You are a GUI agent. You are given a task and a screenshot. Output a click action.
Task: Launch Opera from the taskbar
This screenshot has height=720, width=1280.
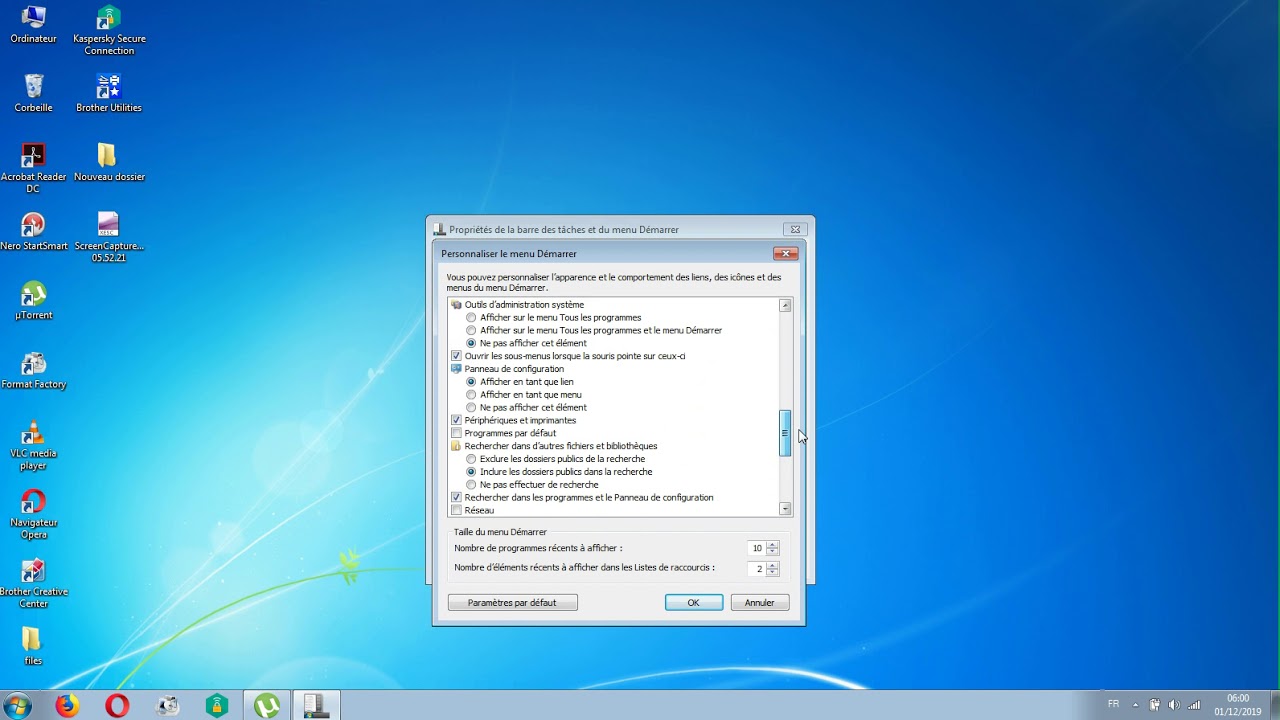coord(117,705)
